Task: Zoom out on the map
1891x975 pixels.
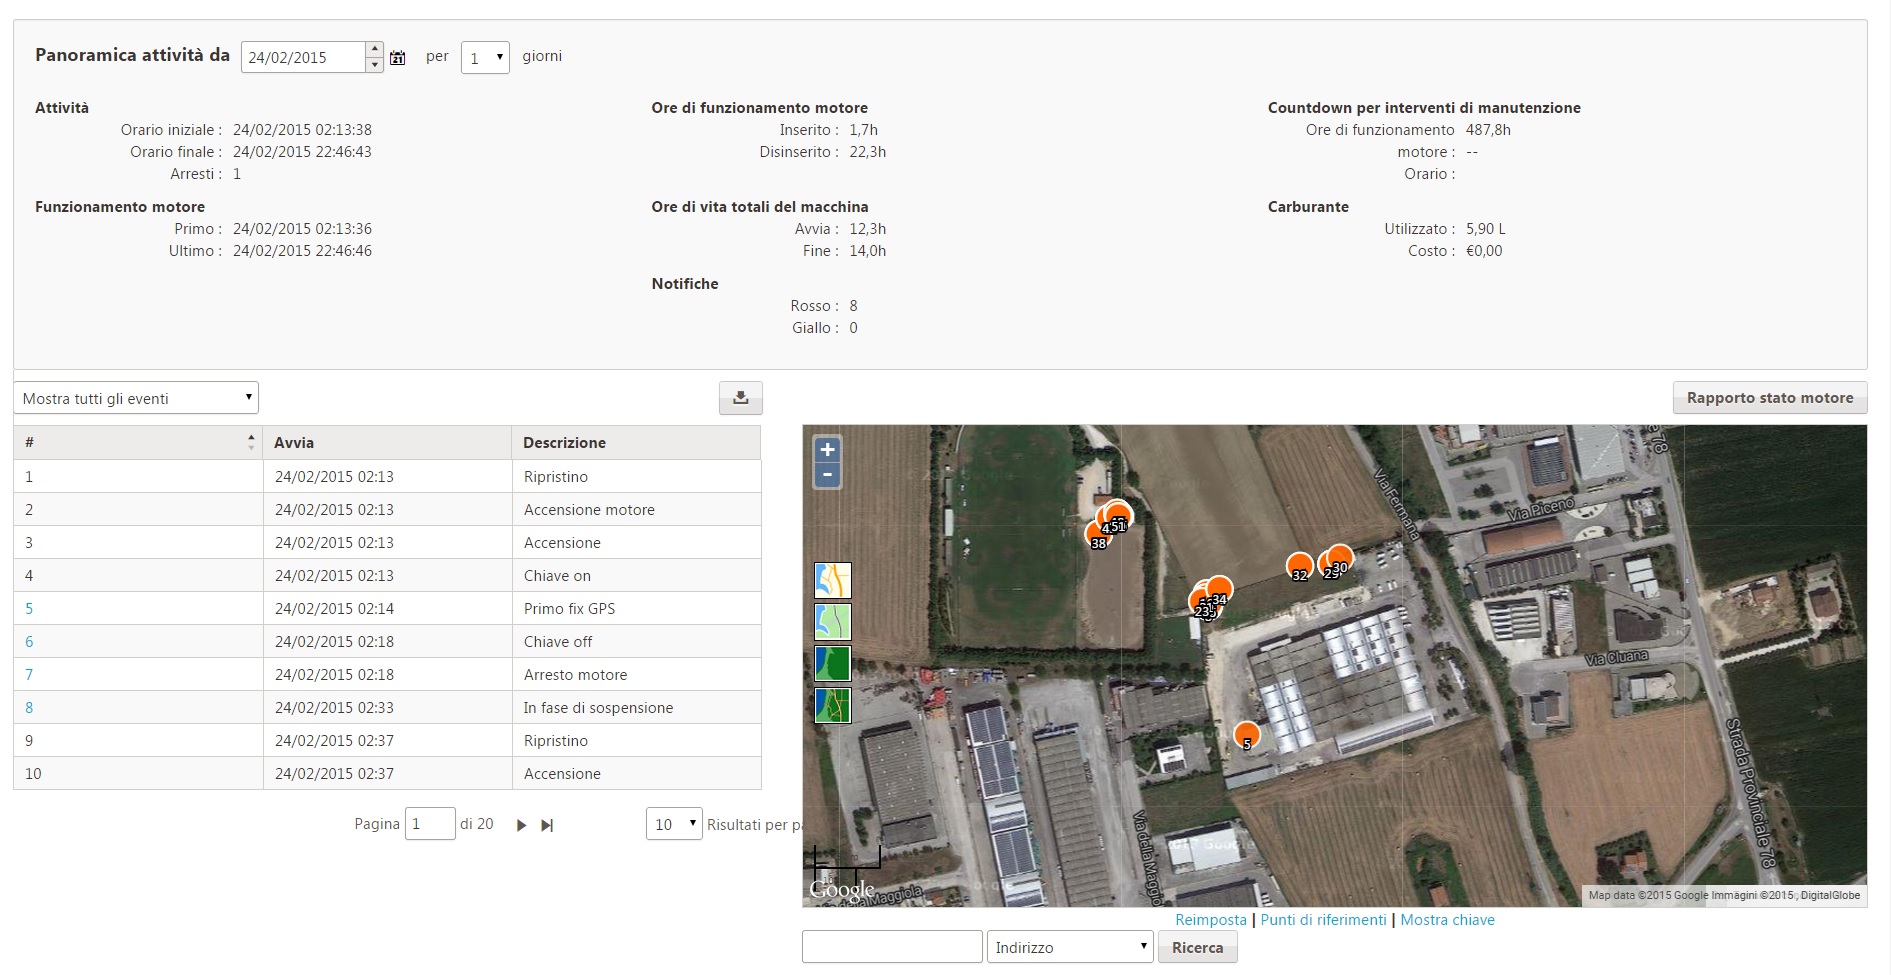Action: point(827,475)
